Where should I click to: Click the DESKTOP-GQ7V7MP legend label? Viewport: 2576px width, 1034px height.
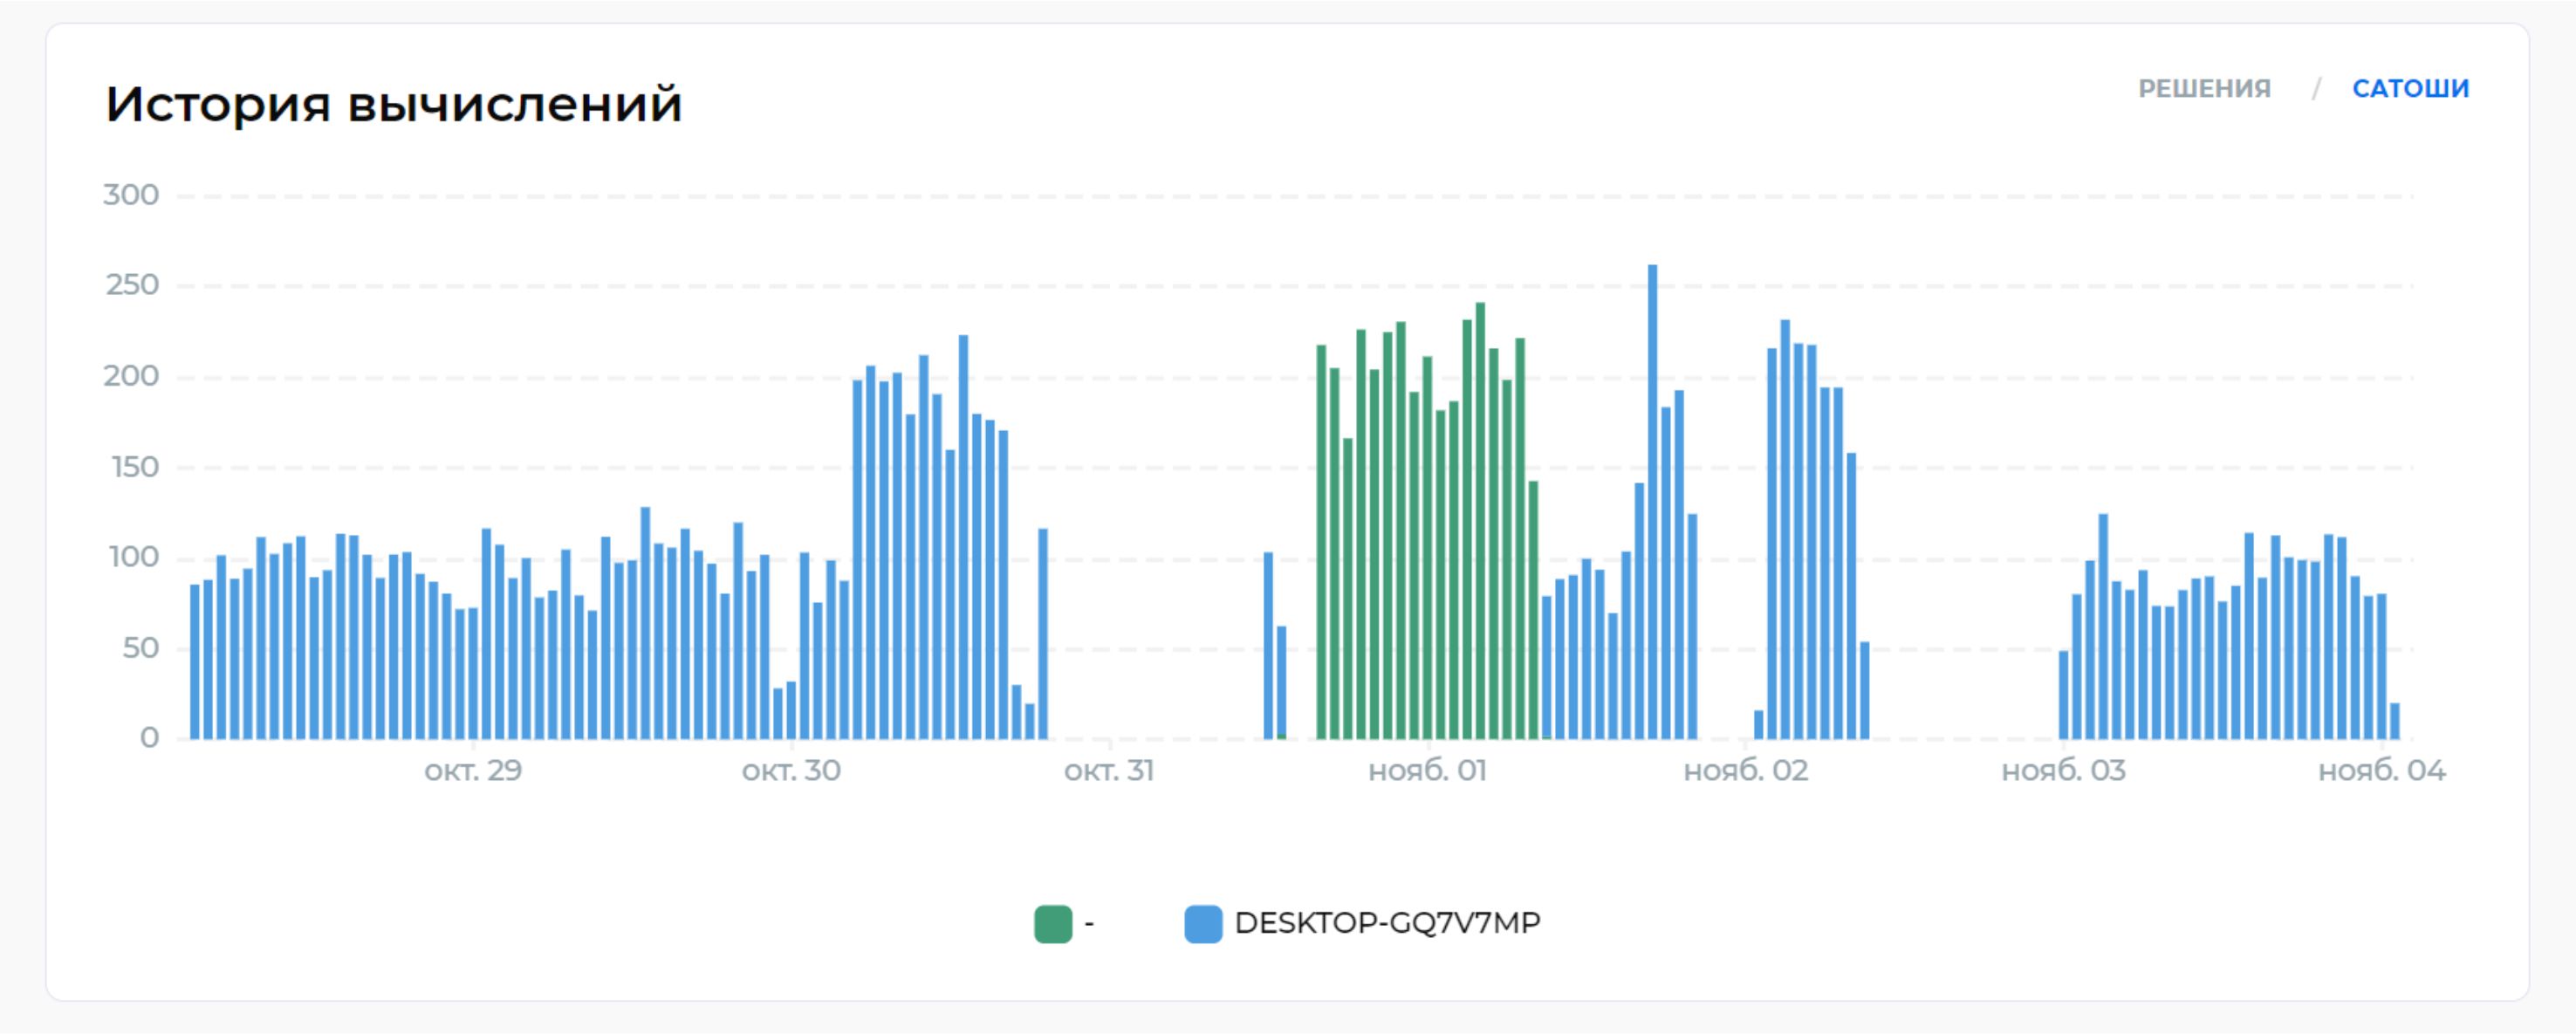click(x=1387, y=923)
